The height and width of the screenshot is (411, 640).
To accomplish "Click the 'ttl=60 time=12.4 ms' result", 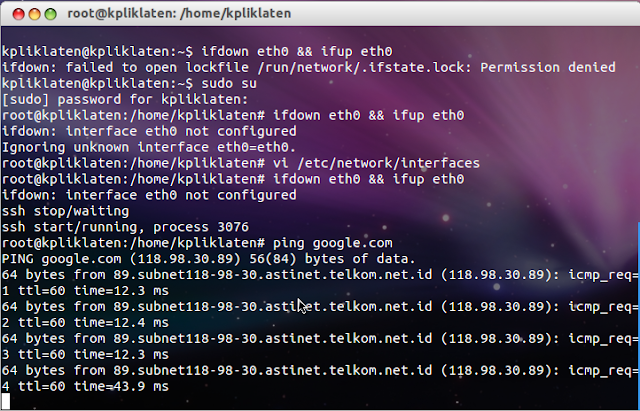I will [93, 323].
